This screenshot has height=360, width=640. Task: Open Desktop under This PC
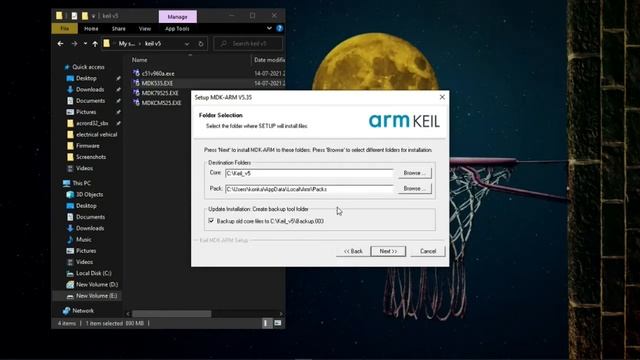[x=86, y=206]
